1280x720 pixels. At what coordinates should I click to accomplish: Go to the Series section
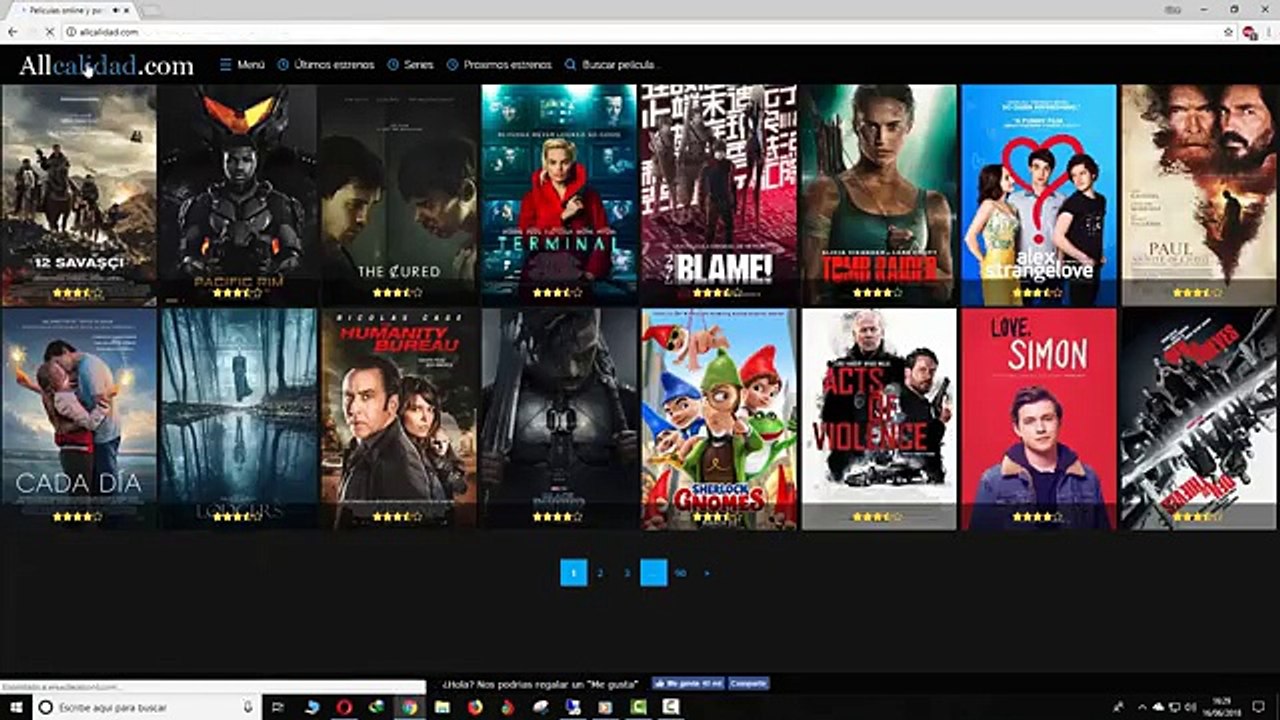pyautogui.click(x=410, y=64)
